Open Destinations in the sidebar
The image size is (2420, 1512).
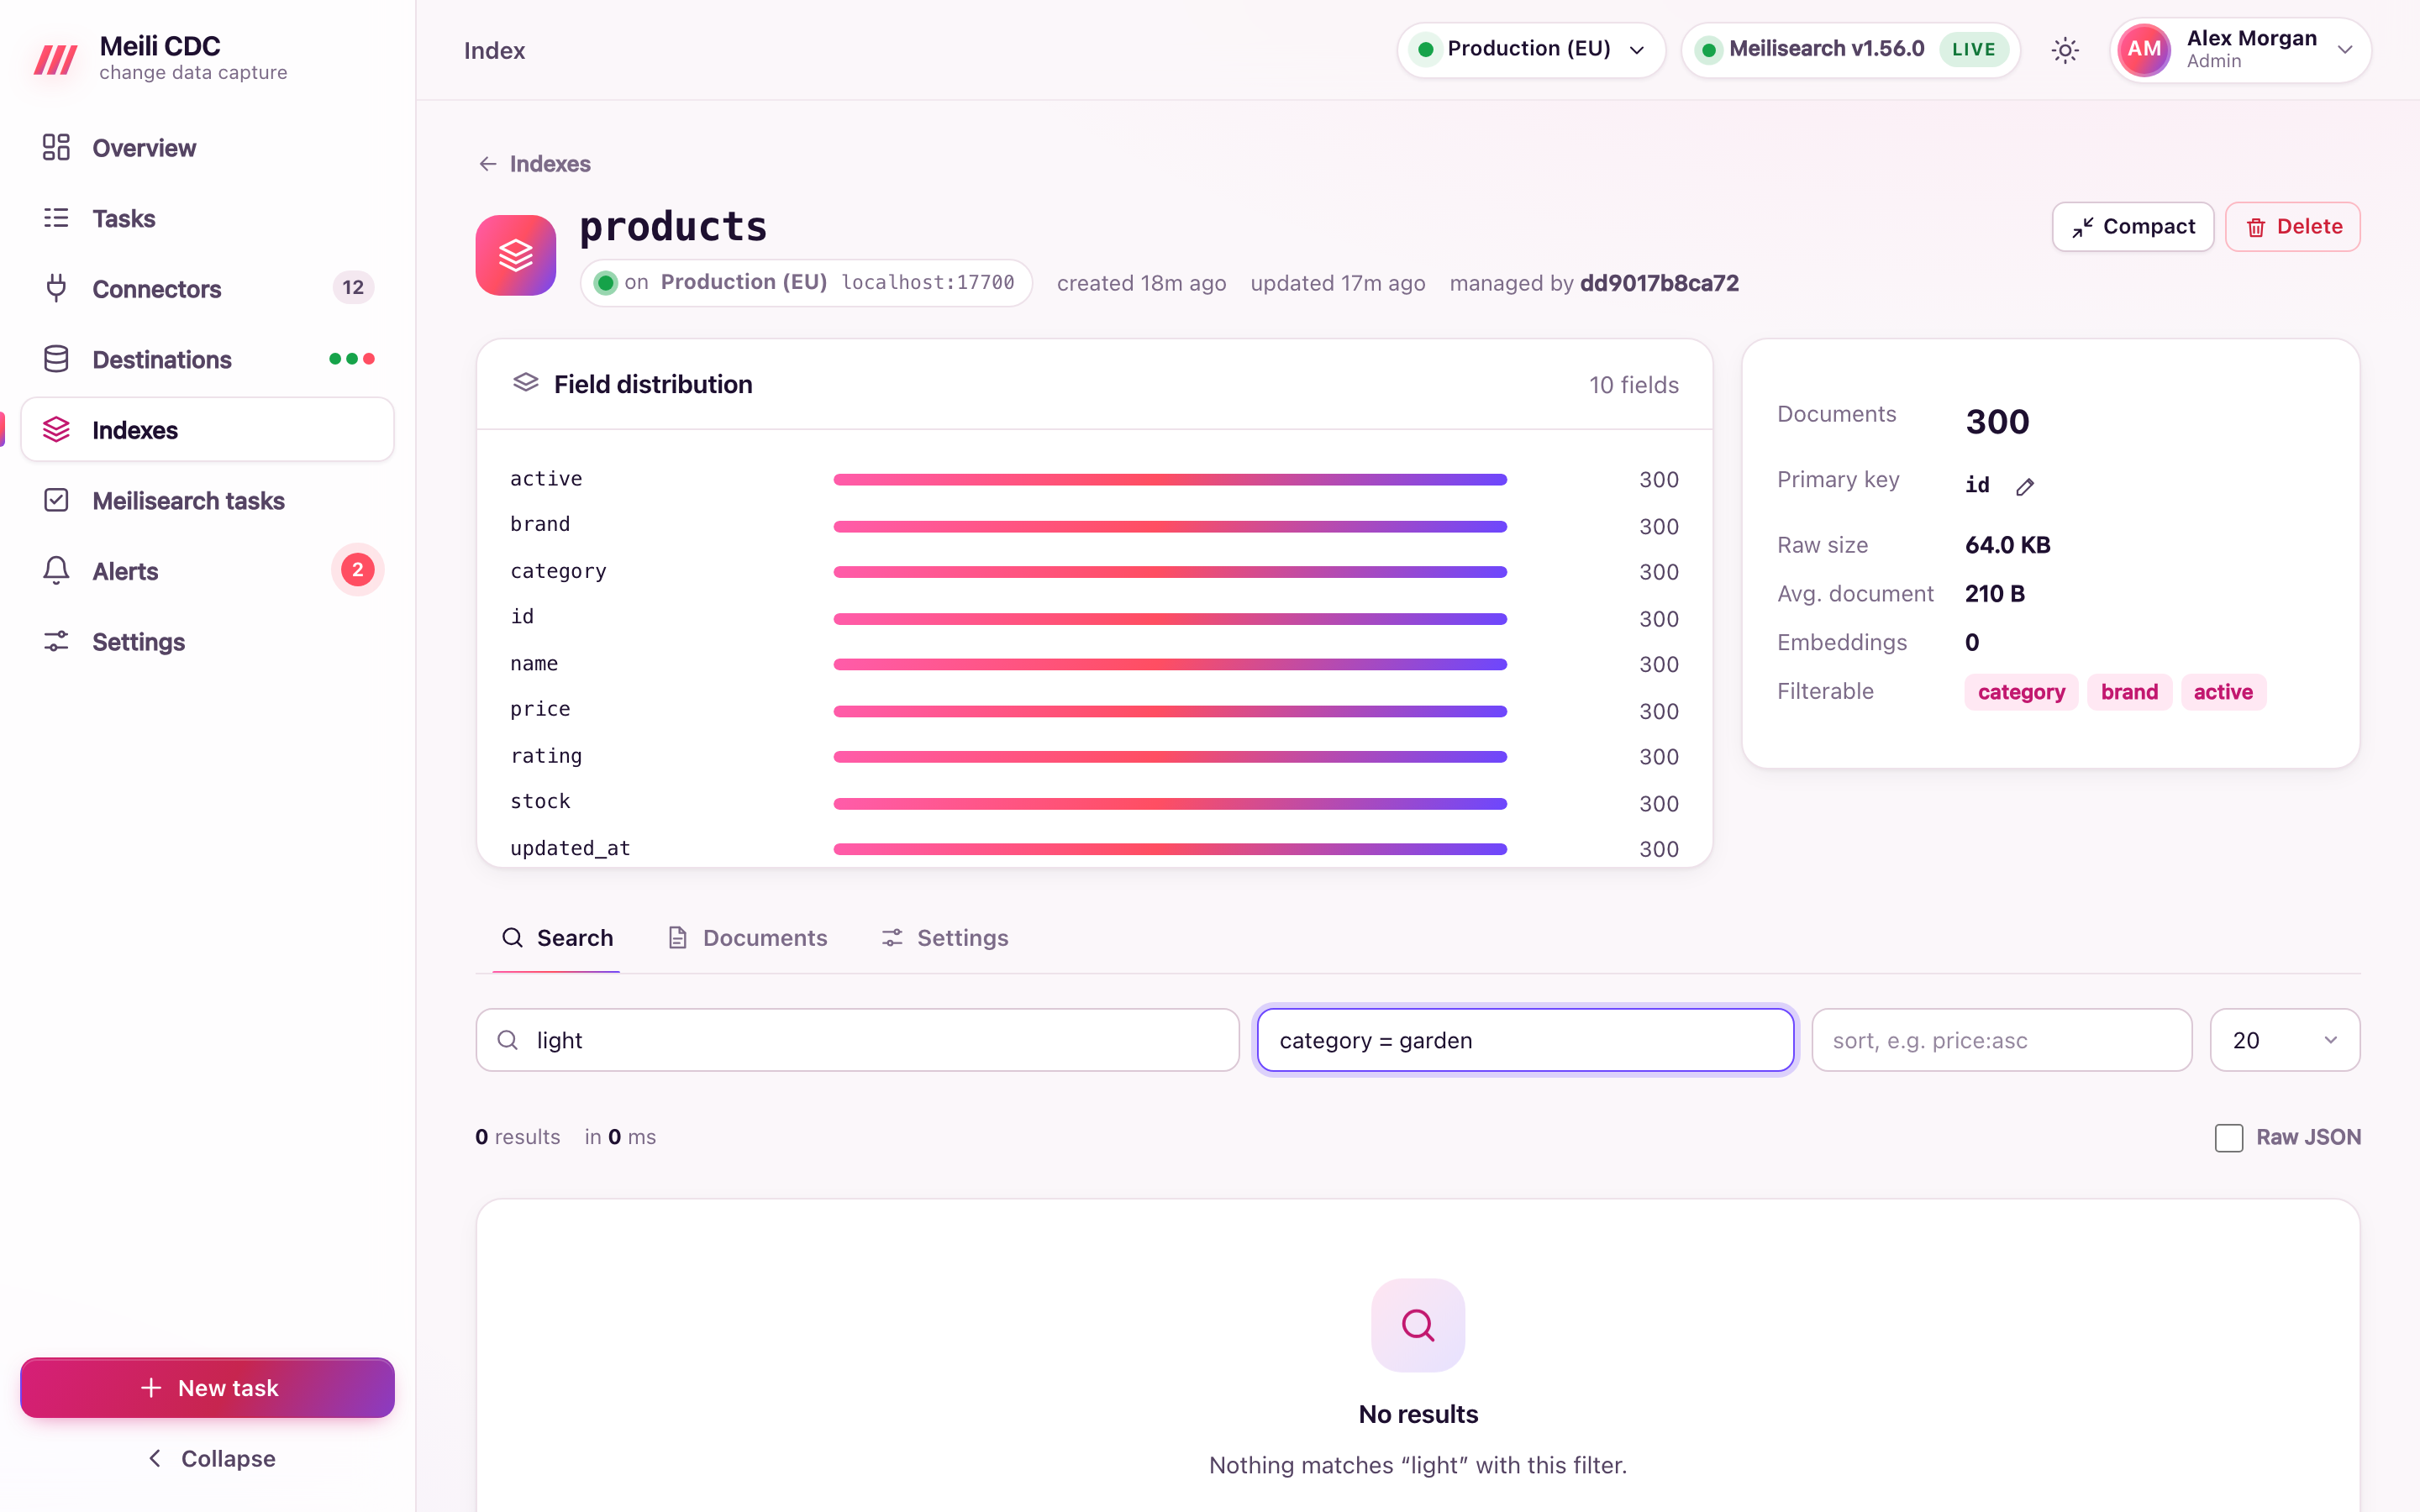tap(207, 359)
